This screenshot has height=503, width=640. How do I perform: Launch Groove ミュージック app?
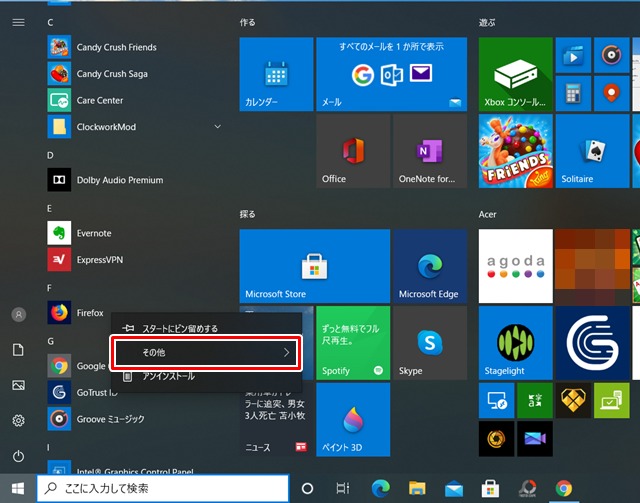(x=135, y=419)
